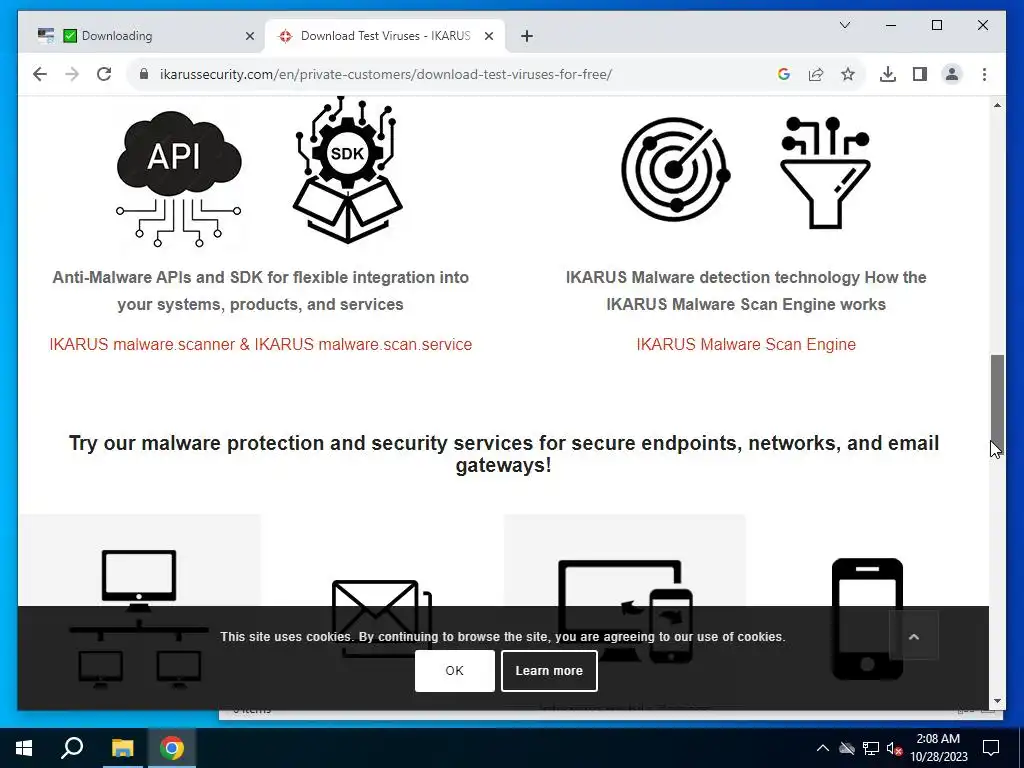Click the smartphone icon
The image size is (1024, 768).
click(x=867, y=618)
